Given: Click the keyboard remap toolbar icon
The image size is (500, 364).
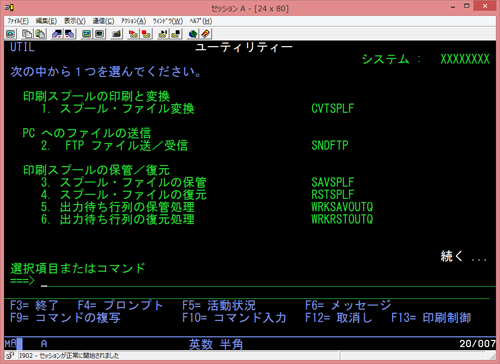Looking at the screenshot, I should [116, 34].
